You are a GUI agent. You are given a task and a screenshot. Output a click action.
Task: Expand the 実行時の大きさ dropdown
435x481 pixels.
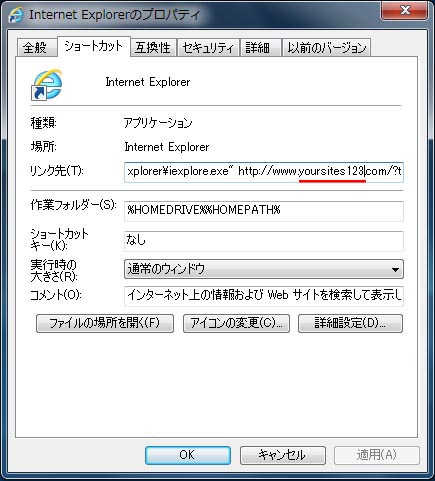pos(264,269)
